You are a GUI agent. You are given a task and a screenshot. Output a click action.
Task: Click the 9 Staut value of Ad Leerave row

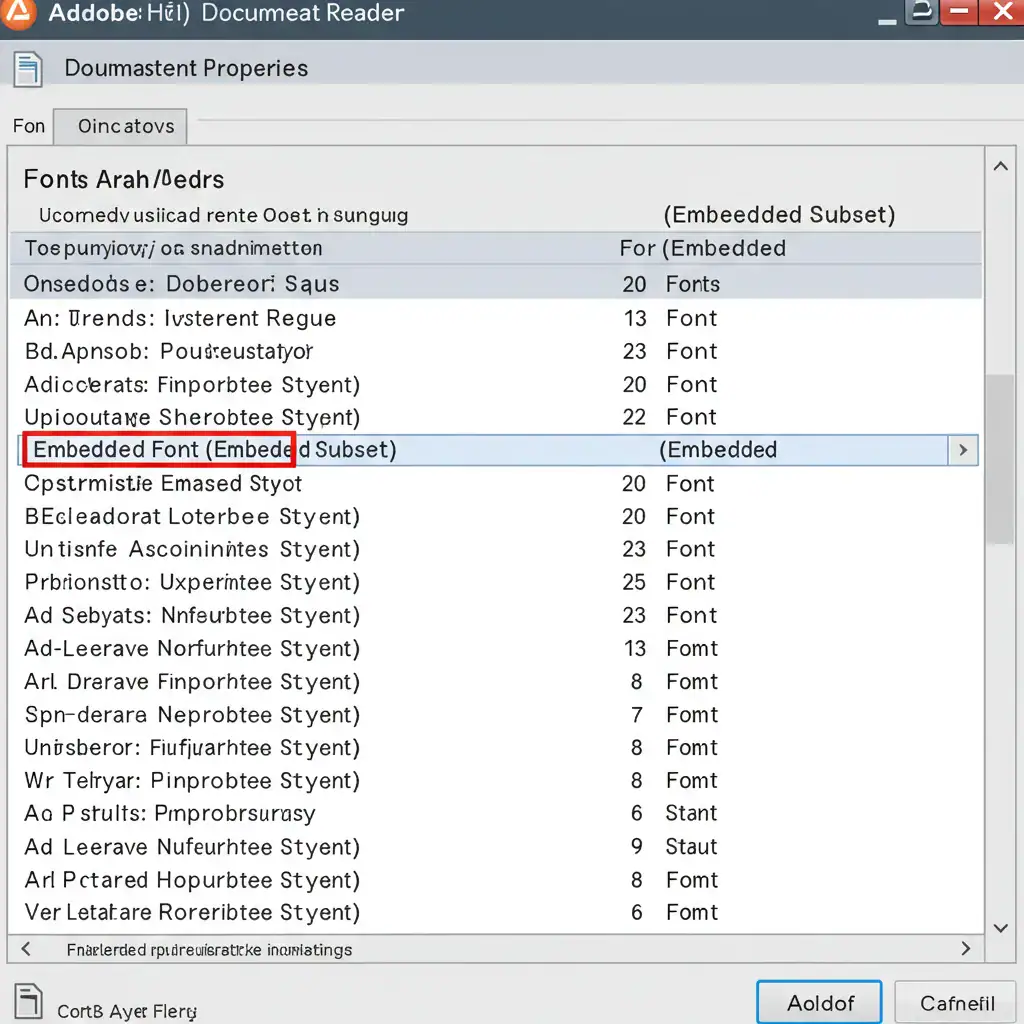[674, 847]
